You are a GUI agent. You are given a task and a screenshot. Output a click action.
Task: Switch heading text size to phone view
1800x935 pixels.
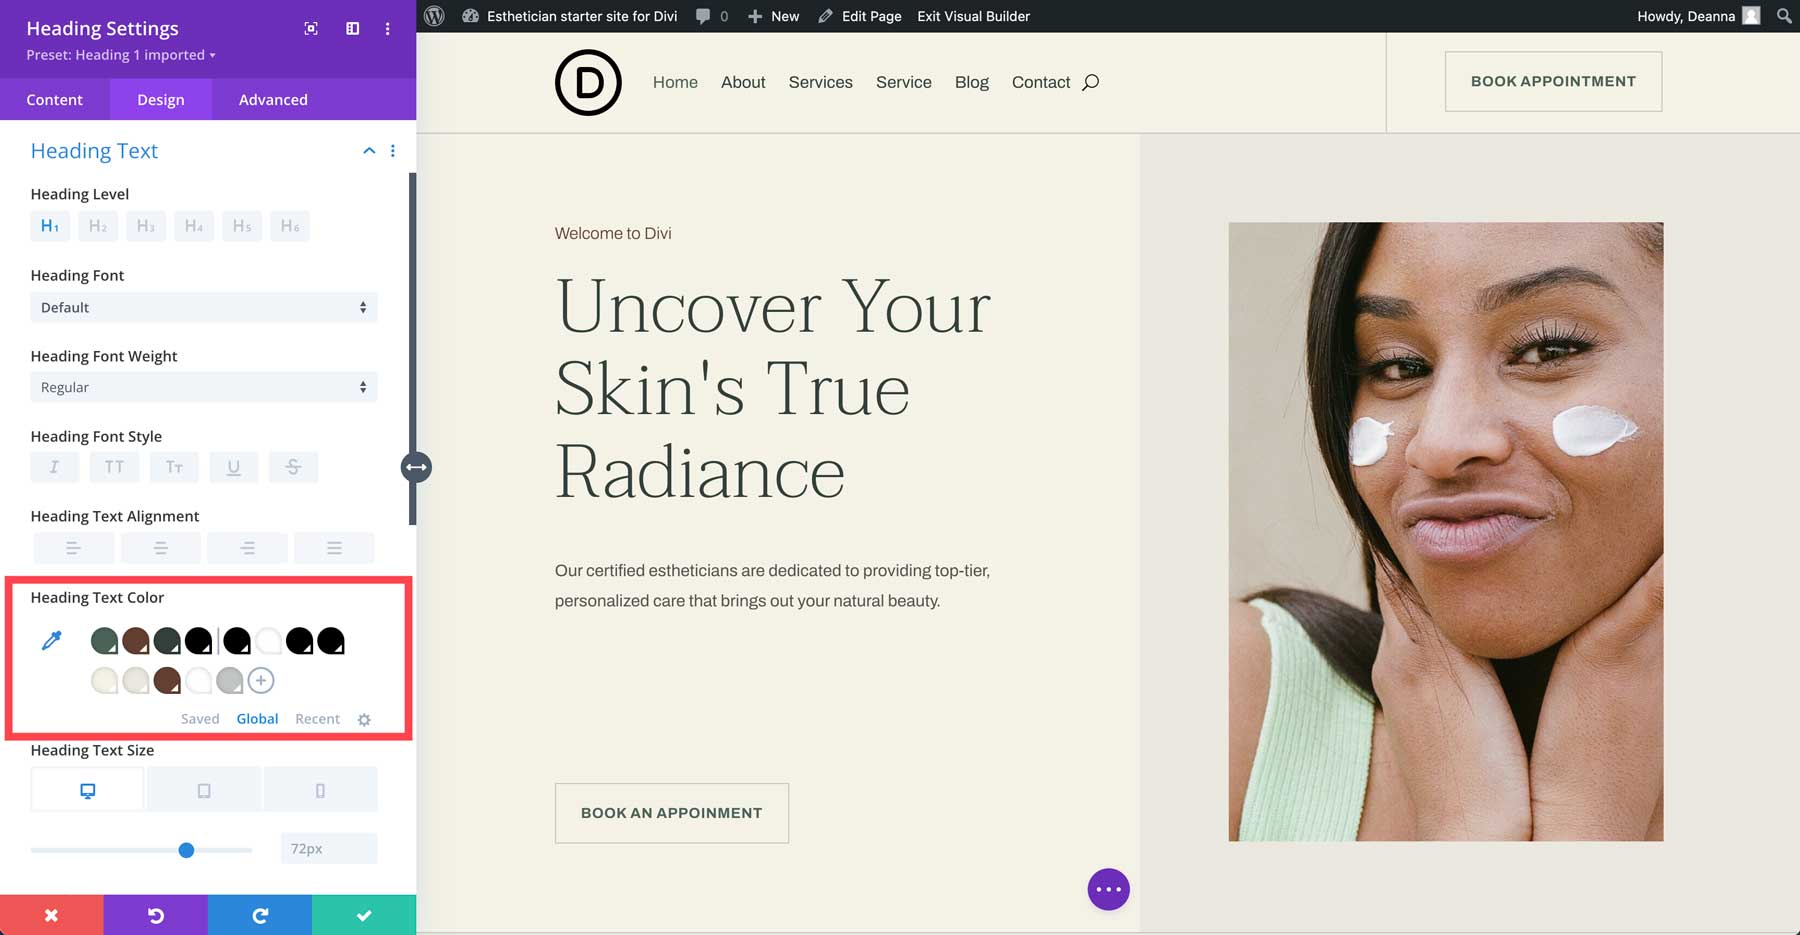tap(320, 788)
